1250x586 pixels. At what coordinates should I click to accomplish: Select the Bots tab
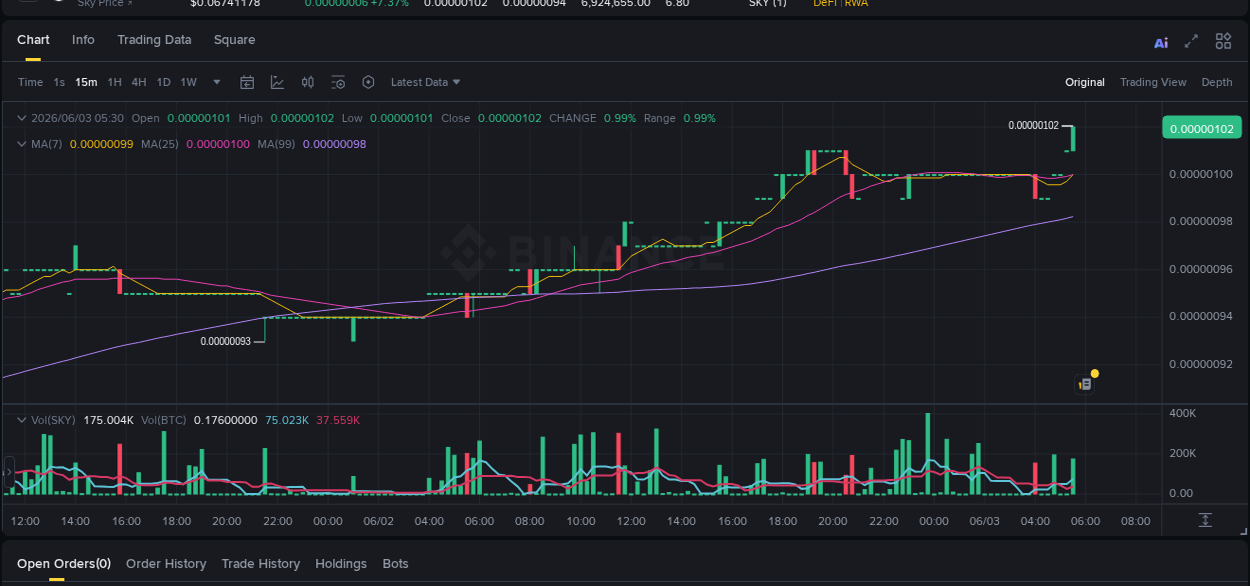(396, 564)
